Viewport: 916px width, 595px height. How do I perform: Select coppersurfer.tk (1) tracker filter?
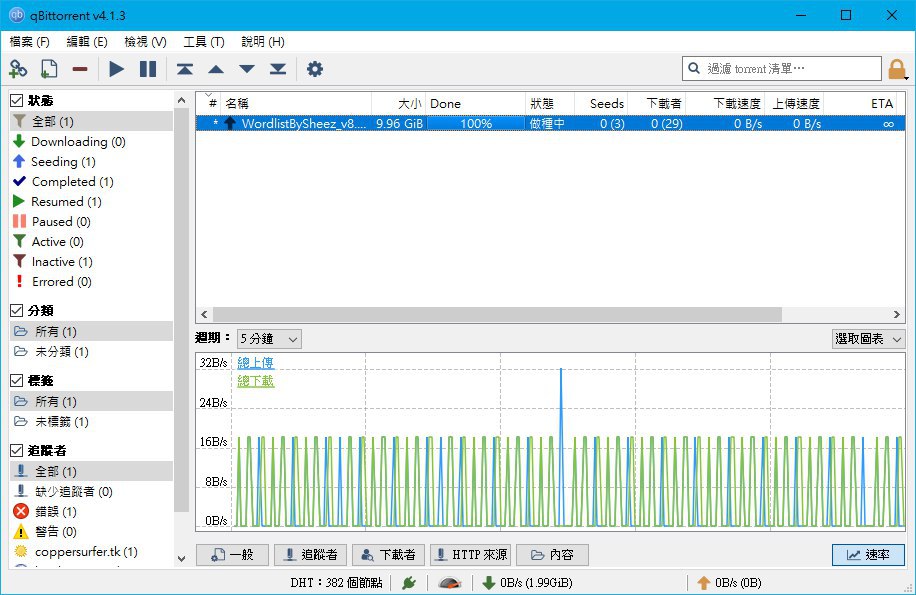pos(86,552)
